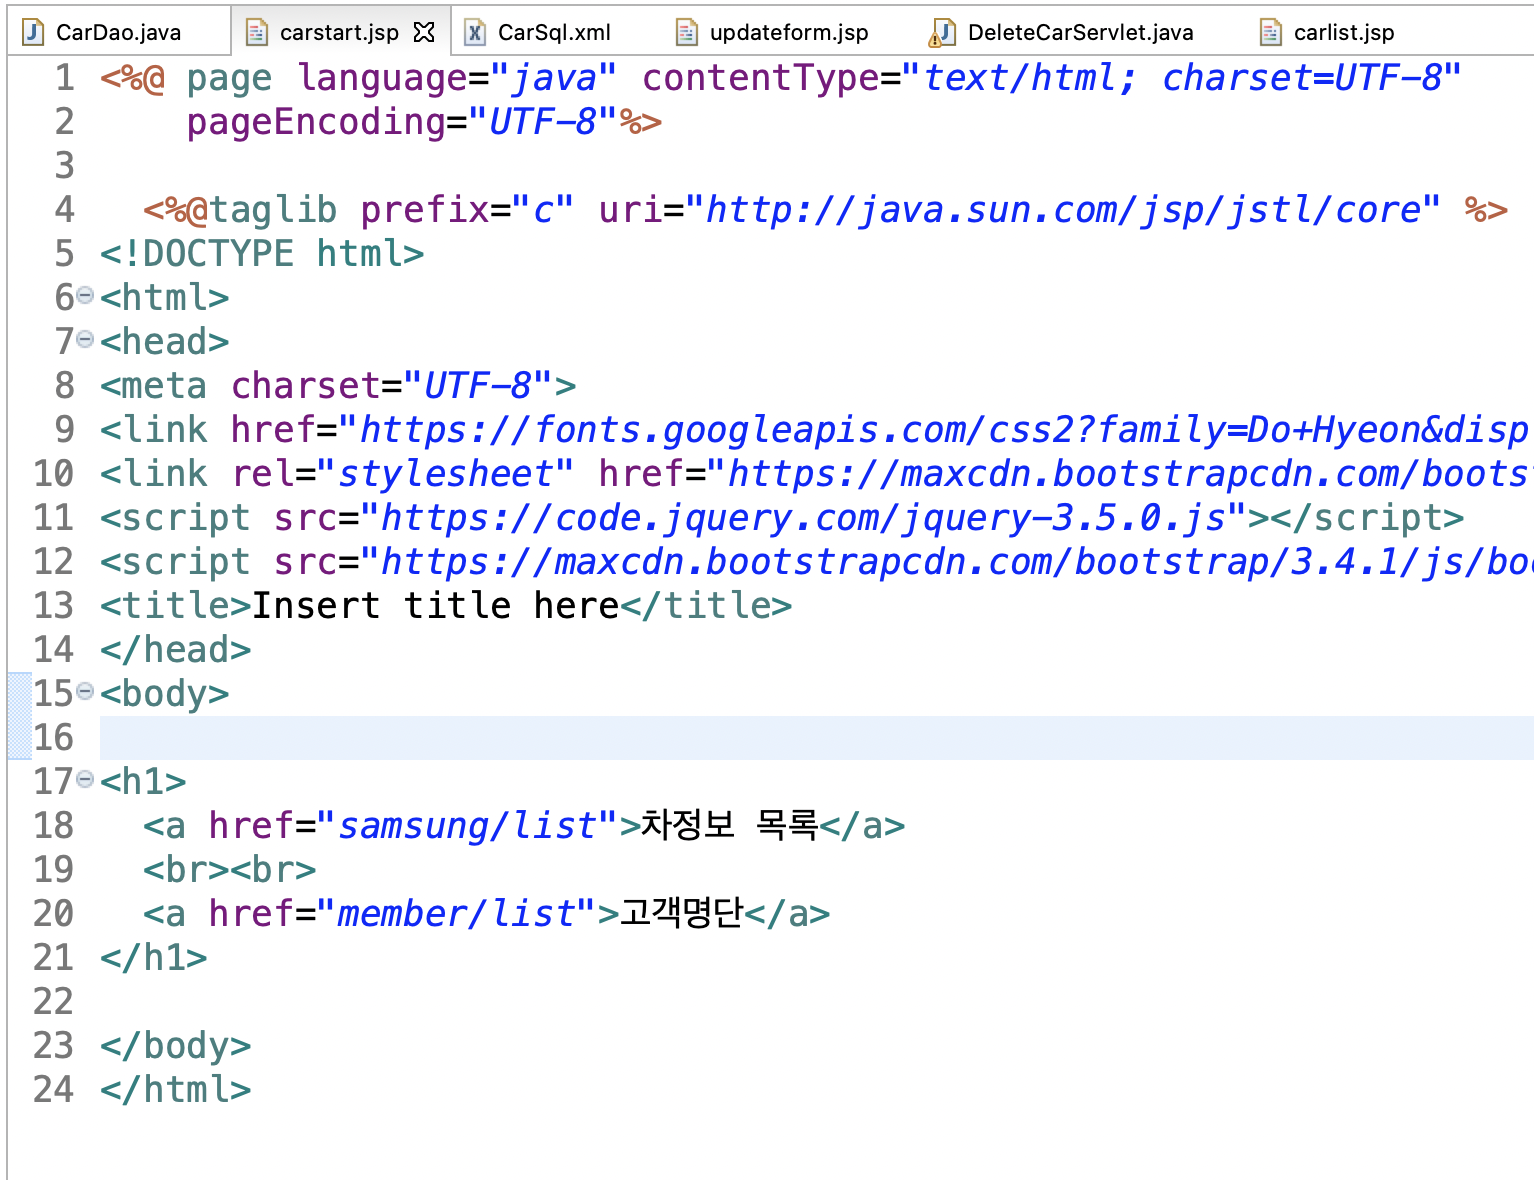Click the updateform.jsp file icon
The image size is (1534, 1180).
[x=687, y=32]
